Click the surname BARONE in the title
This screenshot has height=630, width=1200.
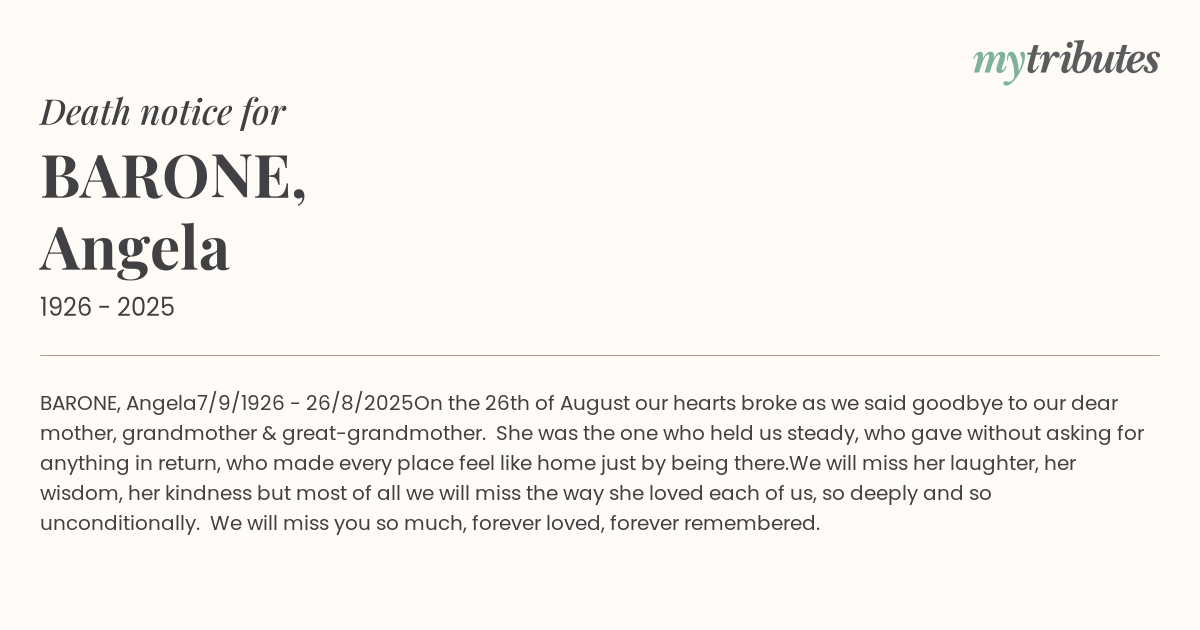click(x=172, y=177)
